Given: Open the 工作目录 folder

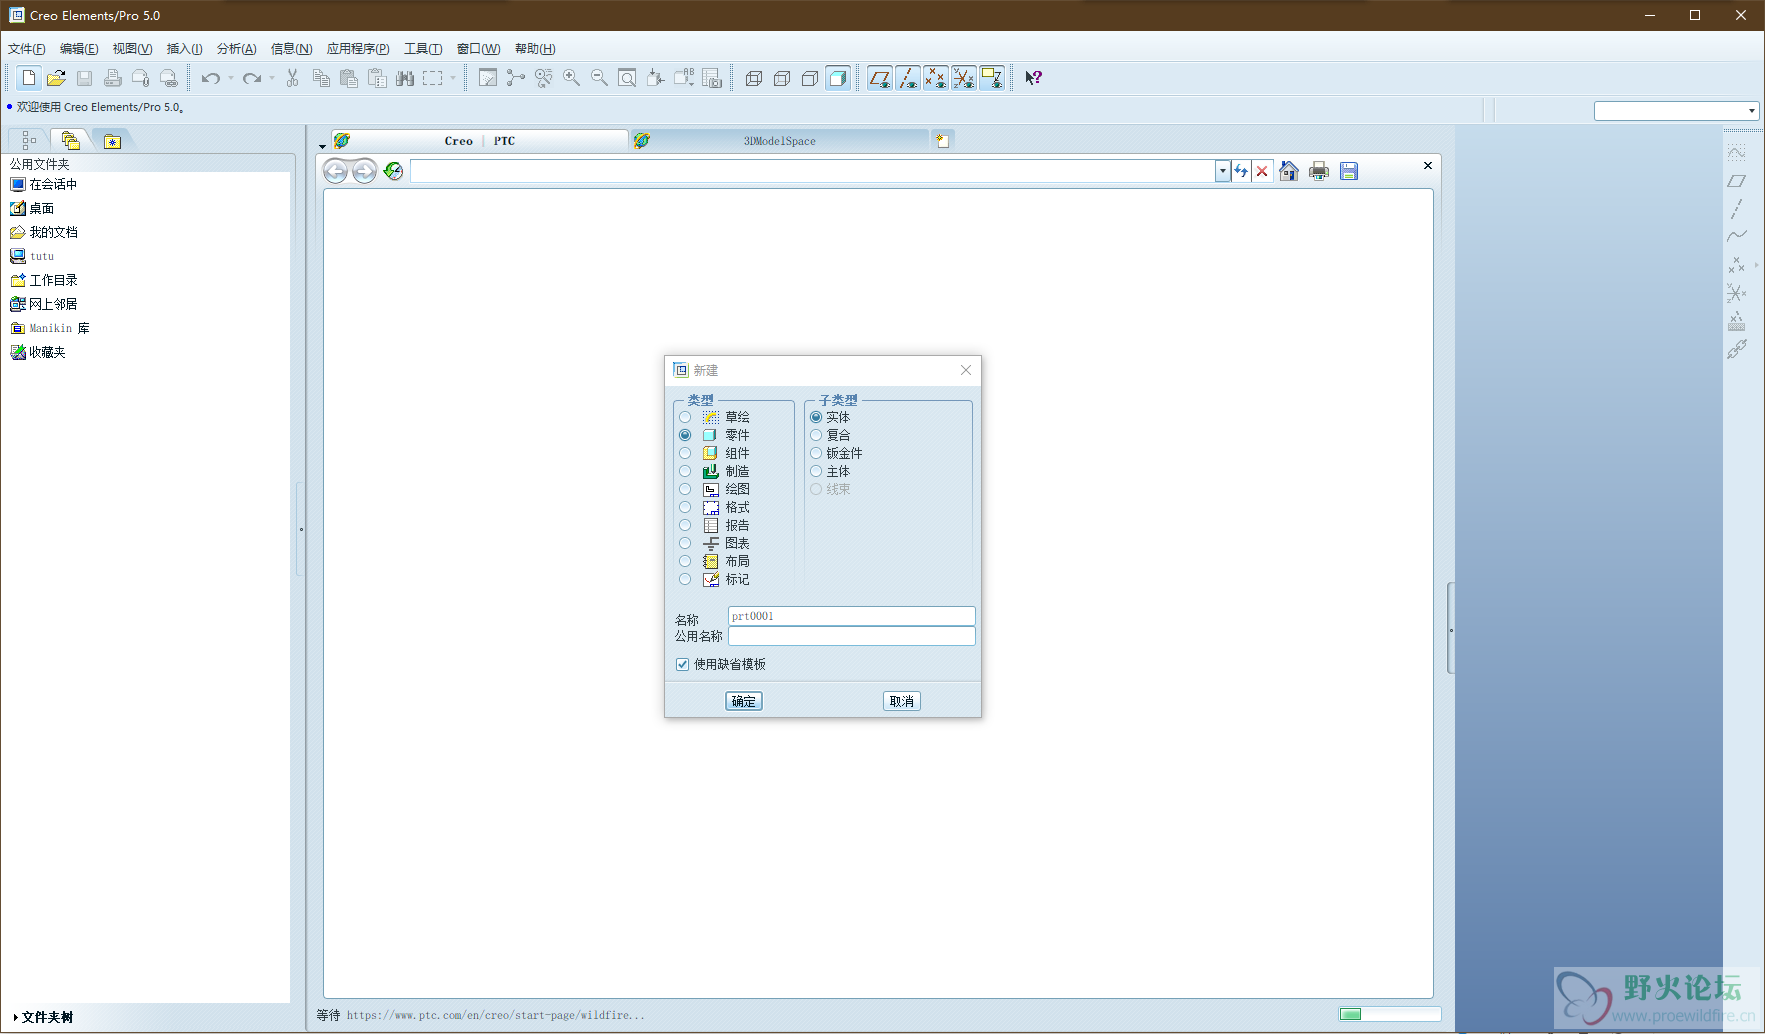Looking at the screenshot, I should tap(44, 280).
